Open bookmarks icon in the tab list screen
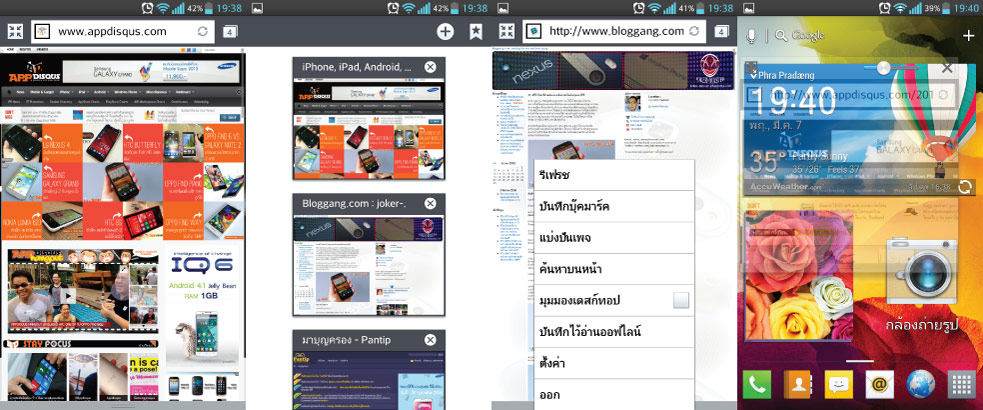 point(476,32)
